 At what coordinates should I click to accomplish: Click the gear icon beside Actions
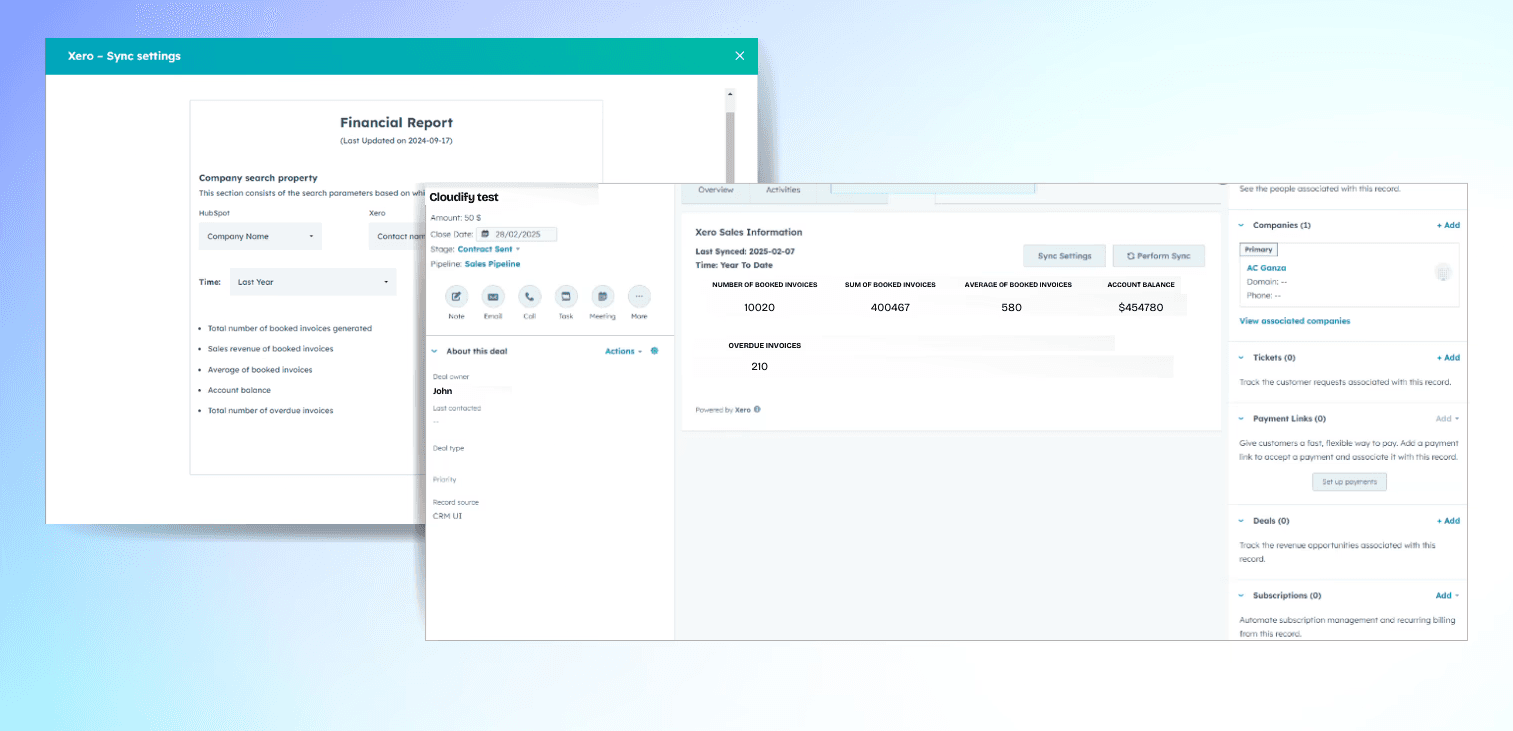pyautogui.click(x=655, y=351)
